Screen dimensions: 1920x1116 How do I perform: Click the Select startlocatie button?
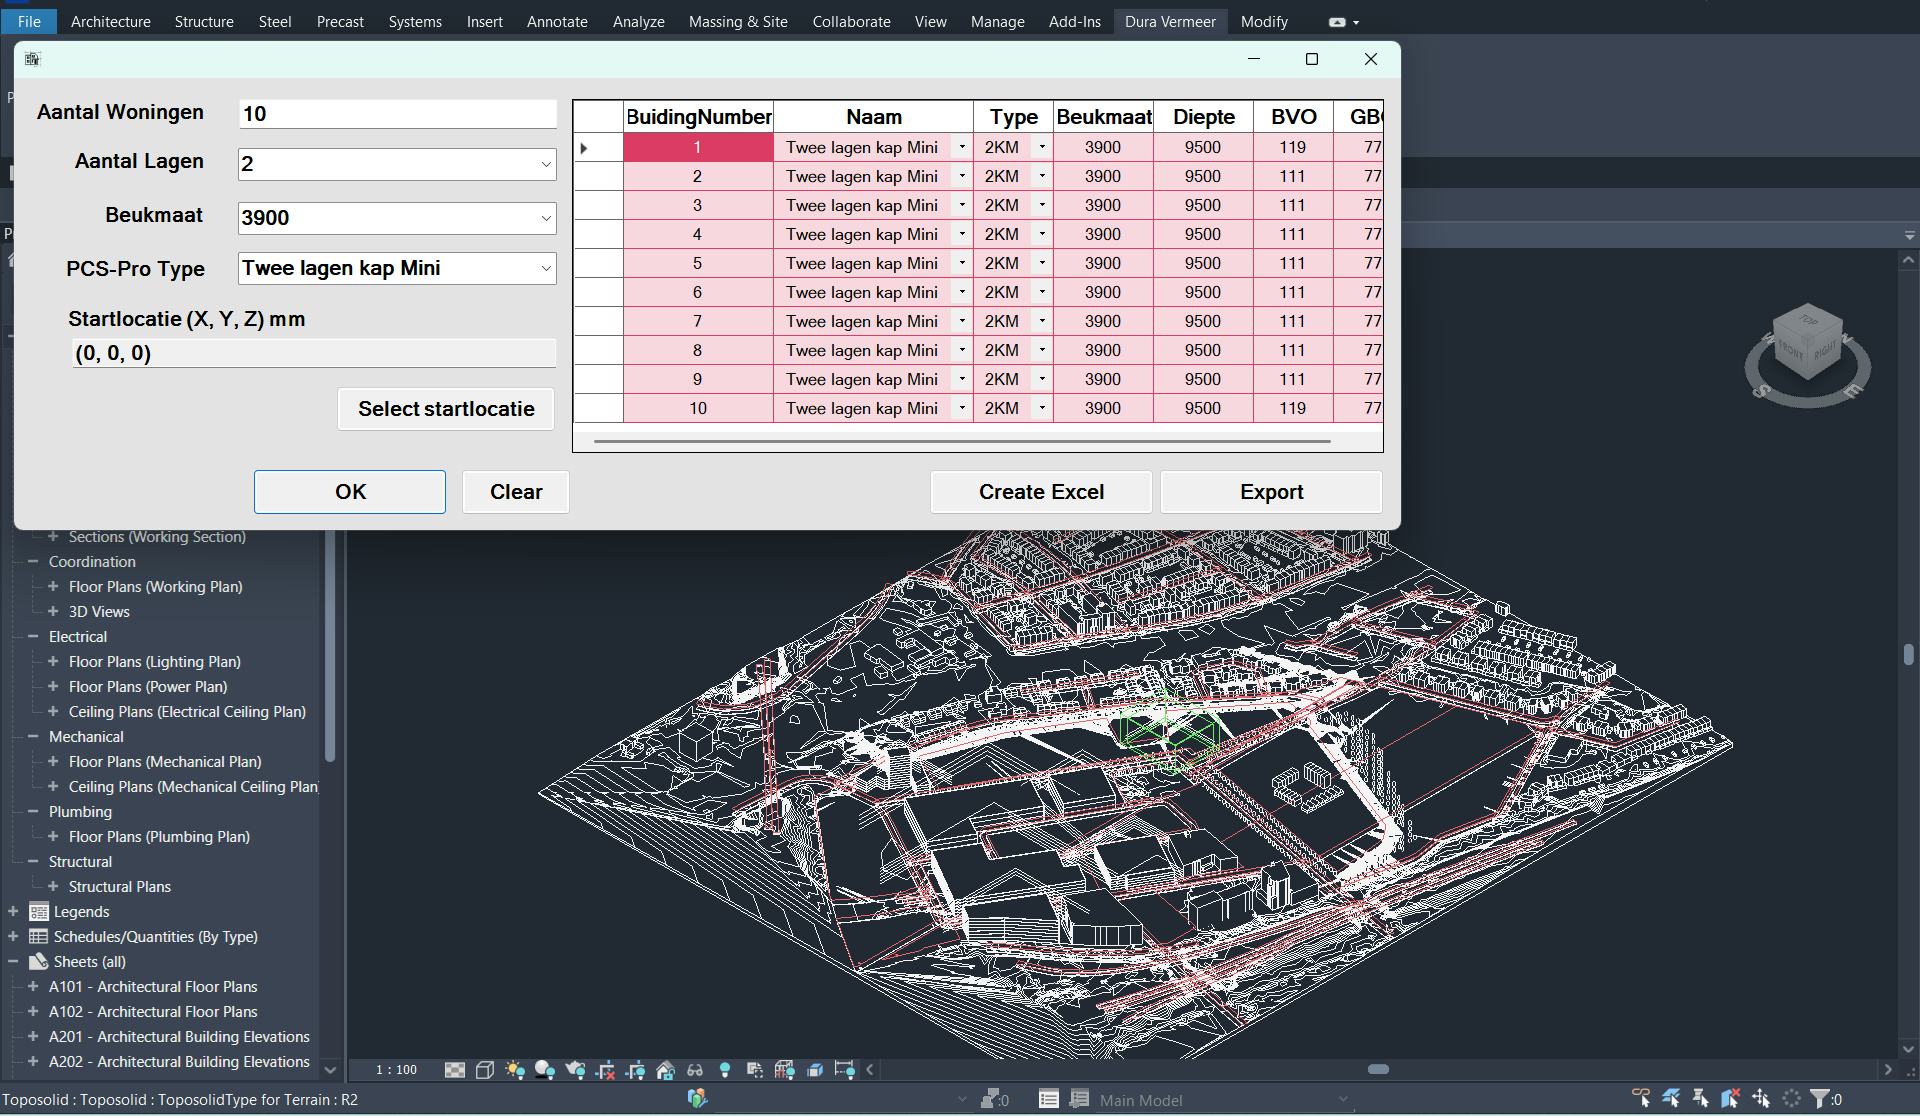(446, 409)
